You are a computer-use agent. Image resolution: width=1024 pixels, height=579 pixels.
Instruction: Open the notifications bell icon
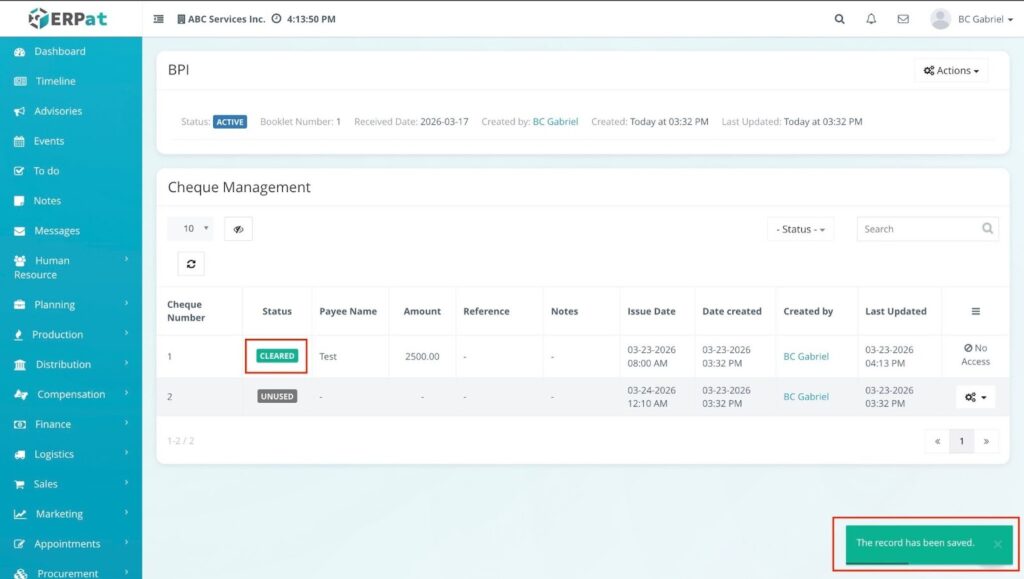click(x=871, y=19)
